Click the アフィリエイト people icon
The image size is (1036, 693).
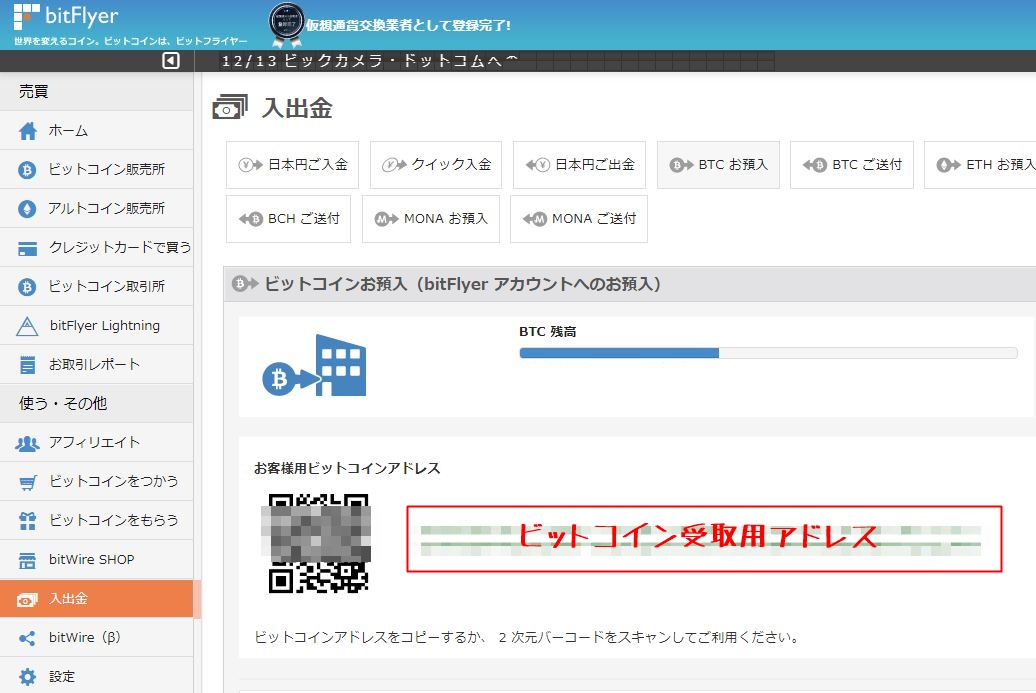[x=27, y=443]
